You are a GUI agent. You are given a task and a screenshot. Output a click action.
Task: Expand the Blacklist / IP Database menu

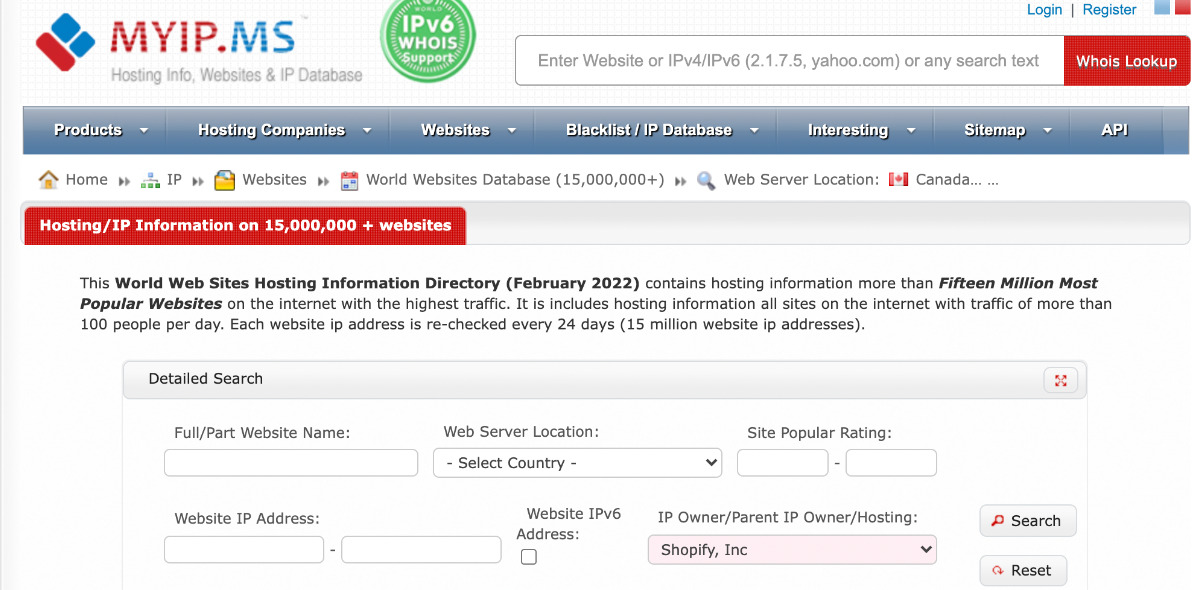point(662,130)
